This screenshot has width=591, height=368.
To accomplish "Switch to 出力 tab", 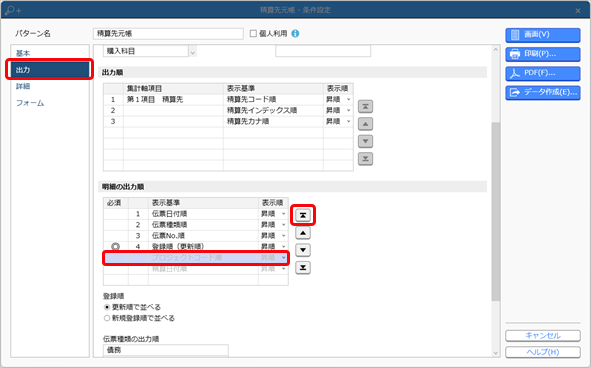I will (50, 70).
